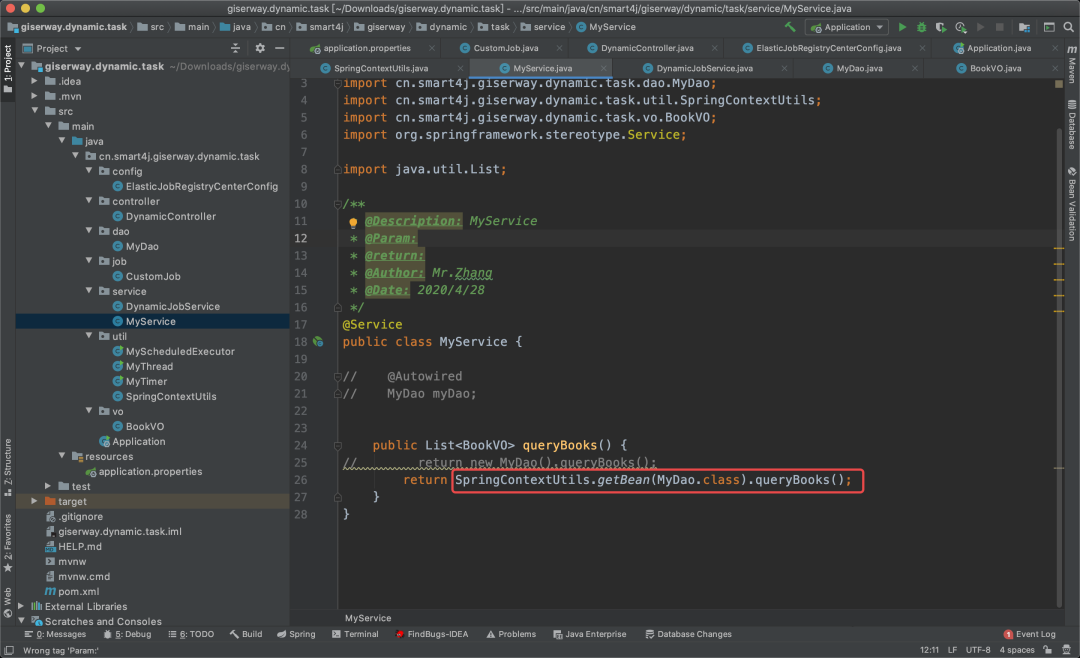Build the project with the hammer icon
This screenshot has height=658, width=1080.
point(790,27)
